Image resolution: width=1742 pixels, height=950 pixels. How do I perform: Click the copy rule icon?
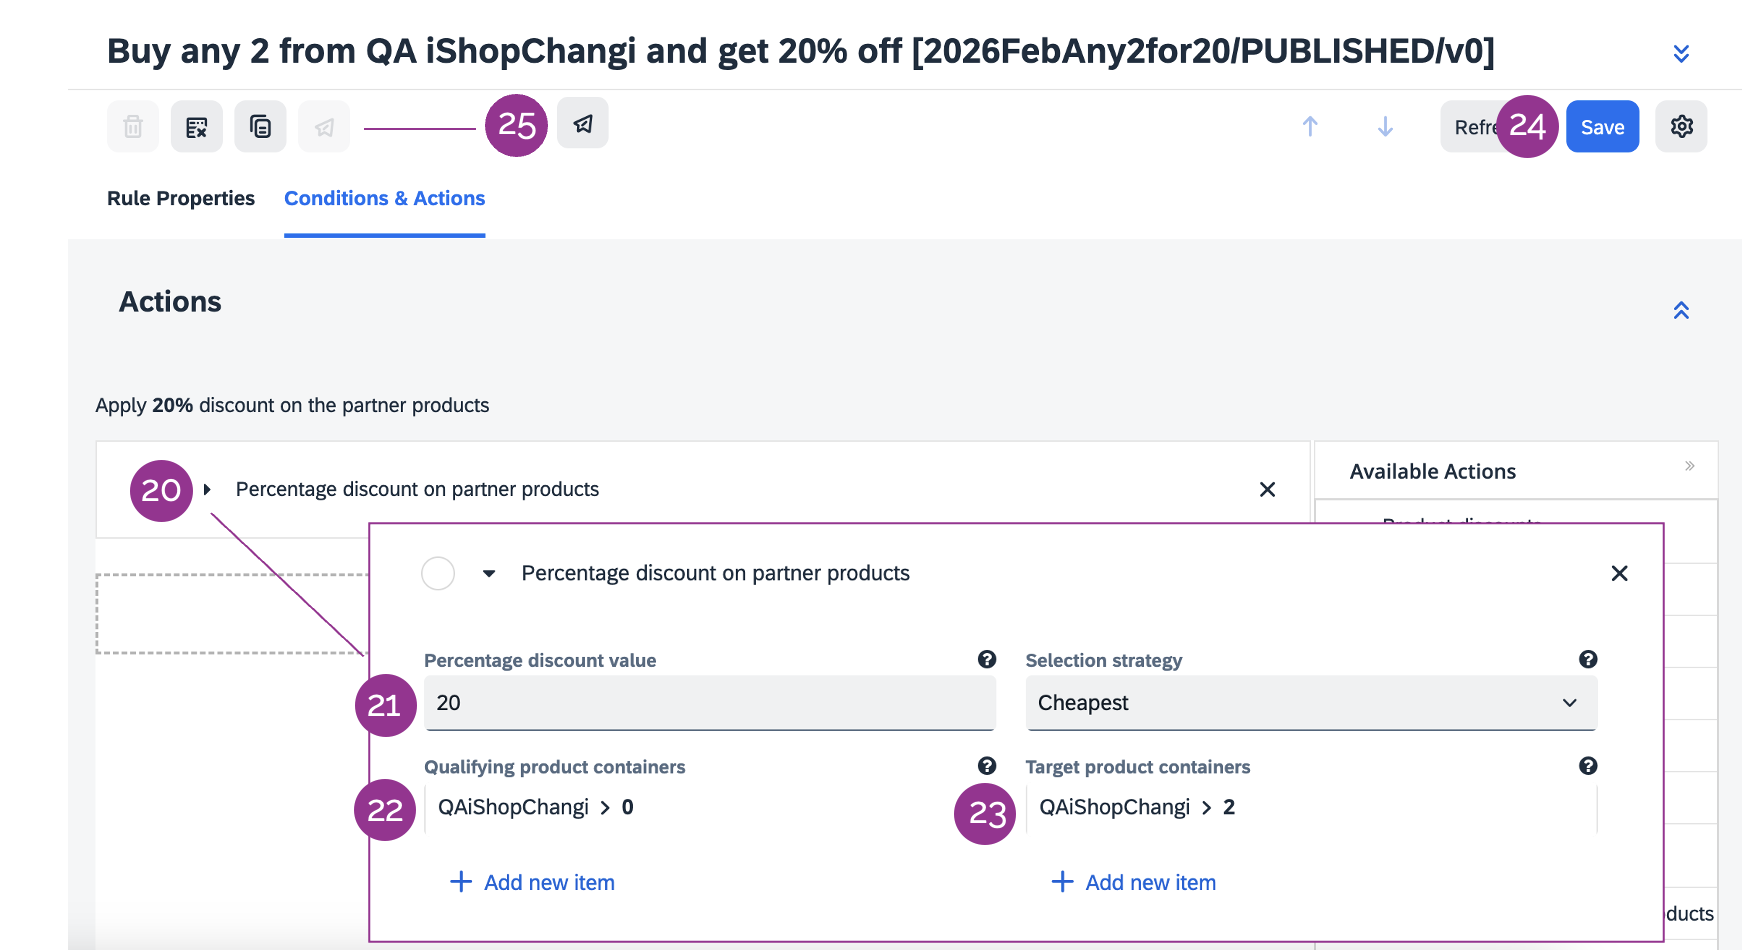(260, 127)
